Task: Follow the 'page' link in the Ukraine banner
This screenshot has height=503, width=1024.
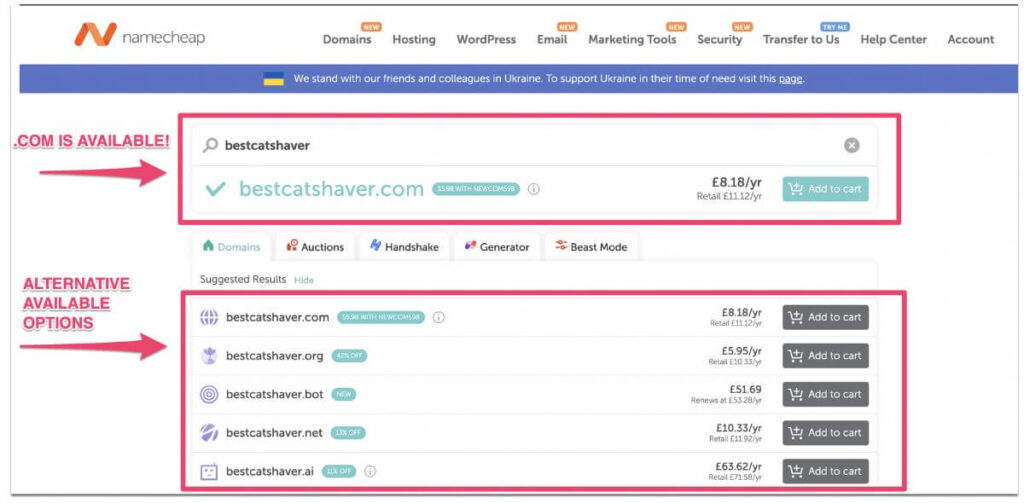Action: tap(790, 79)
